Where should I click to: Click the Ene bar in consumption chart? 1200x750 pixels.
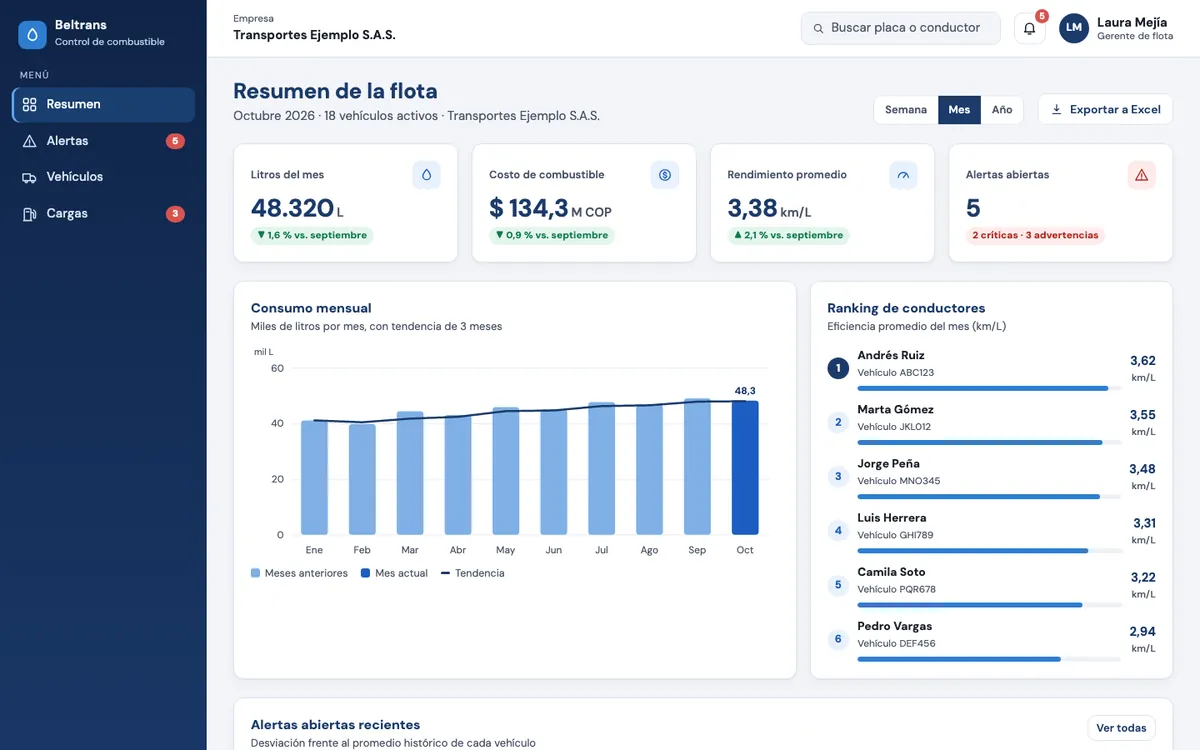pyautogui.click(x=314, y=478)
